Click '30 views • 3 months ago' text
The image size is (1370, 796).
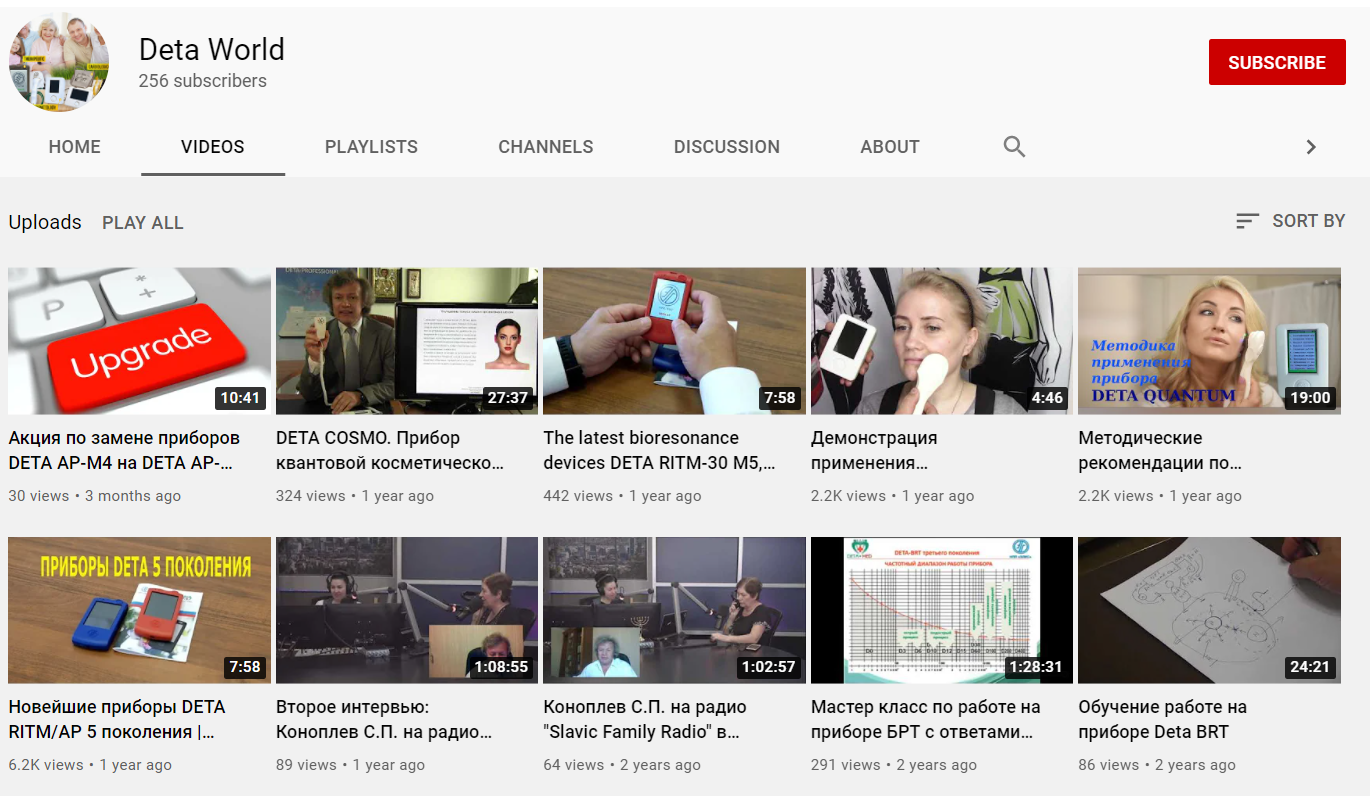(x=95, y=496)
